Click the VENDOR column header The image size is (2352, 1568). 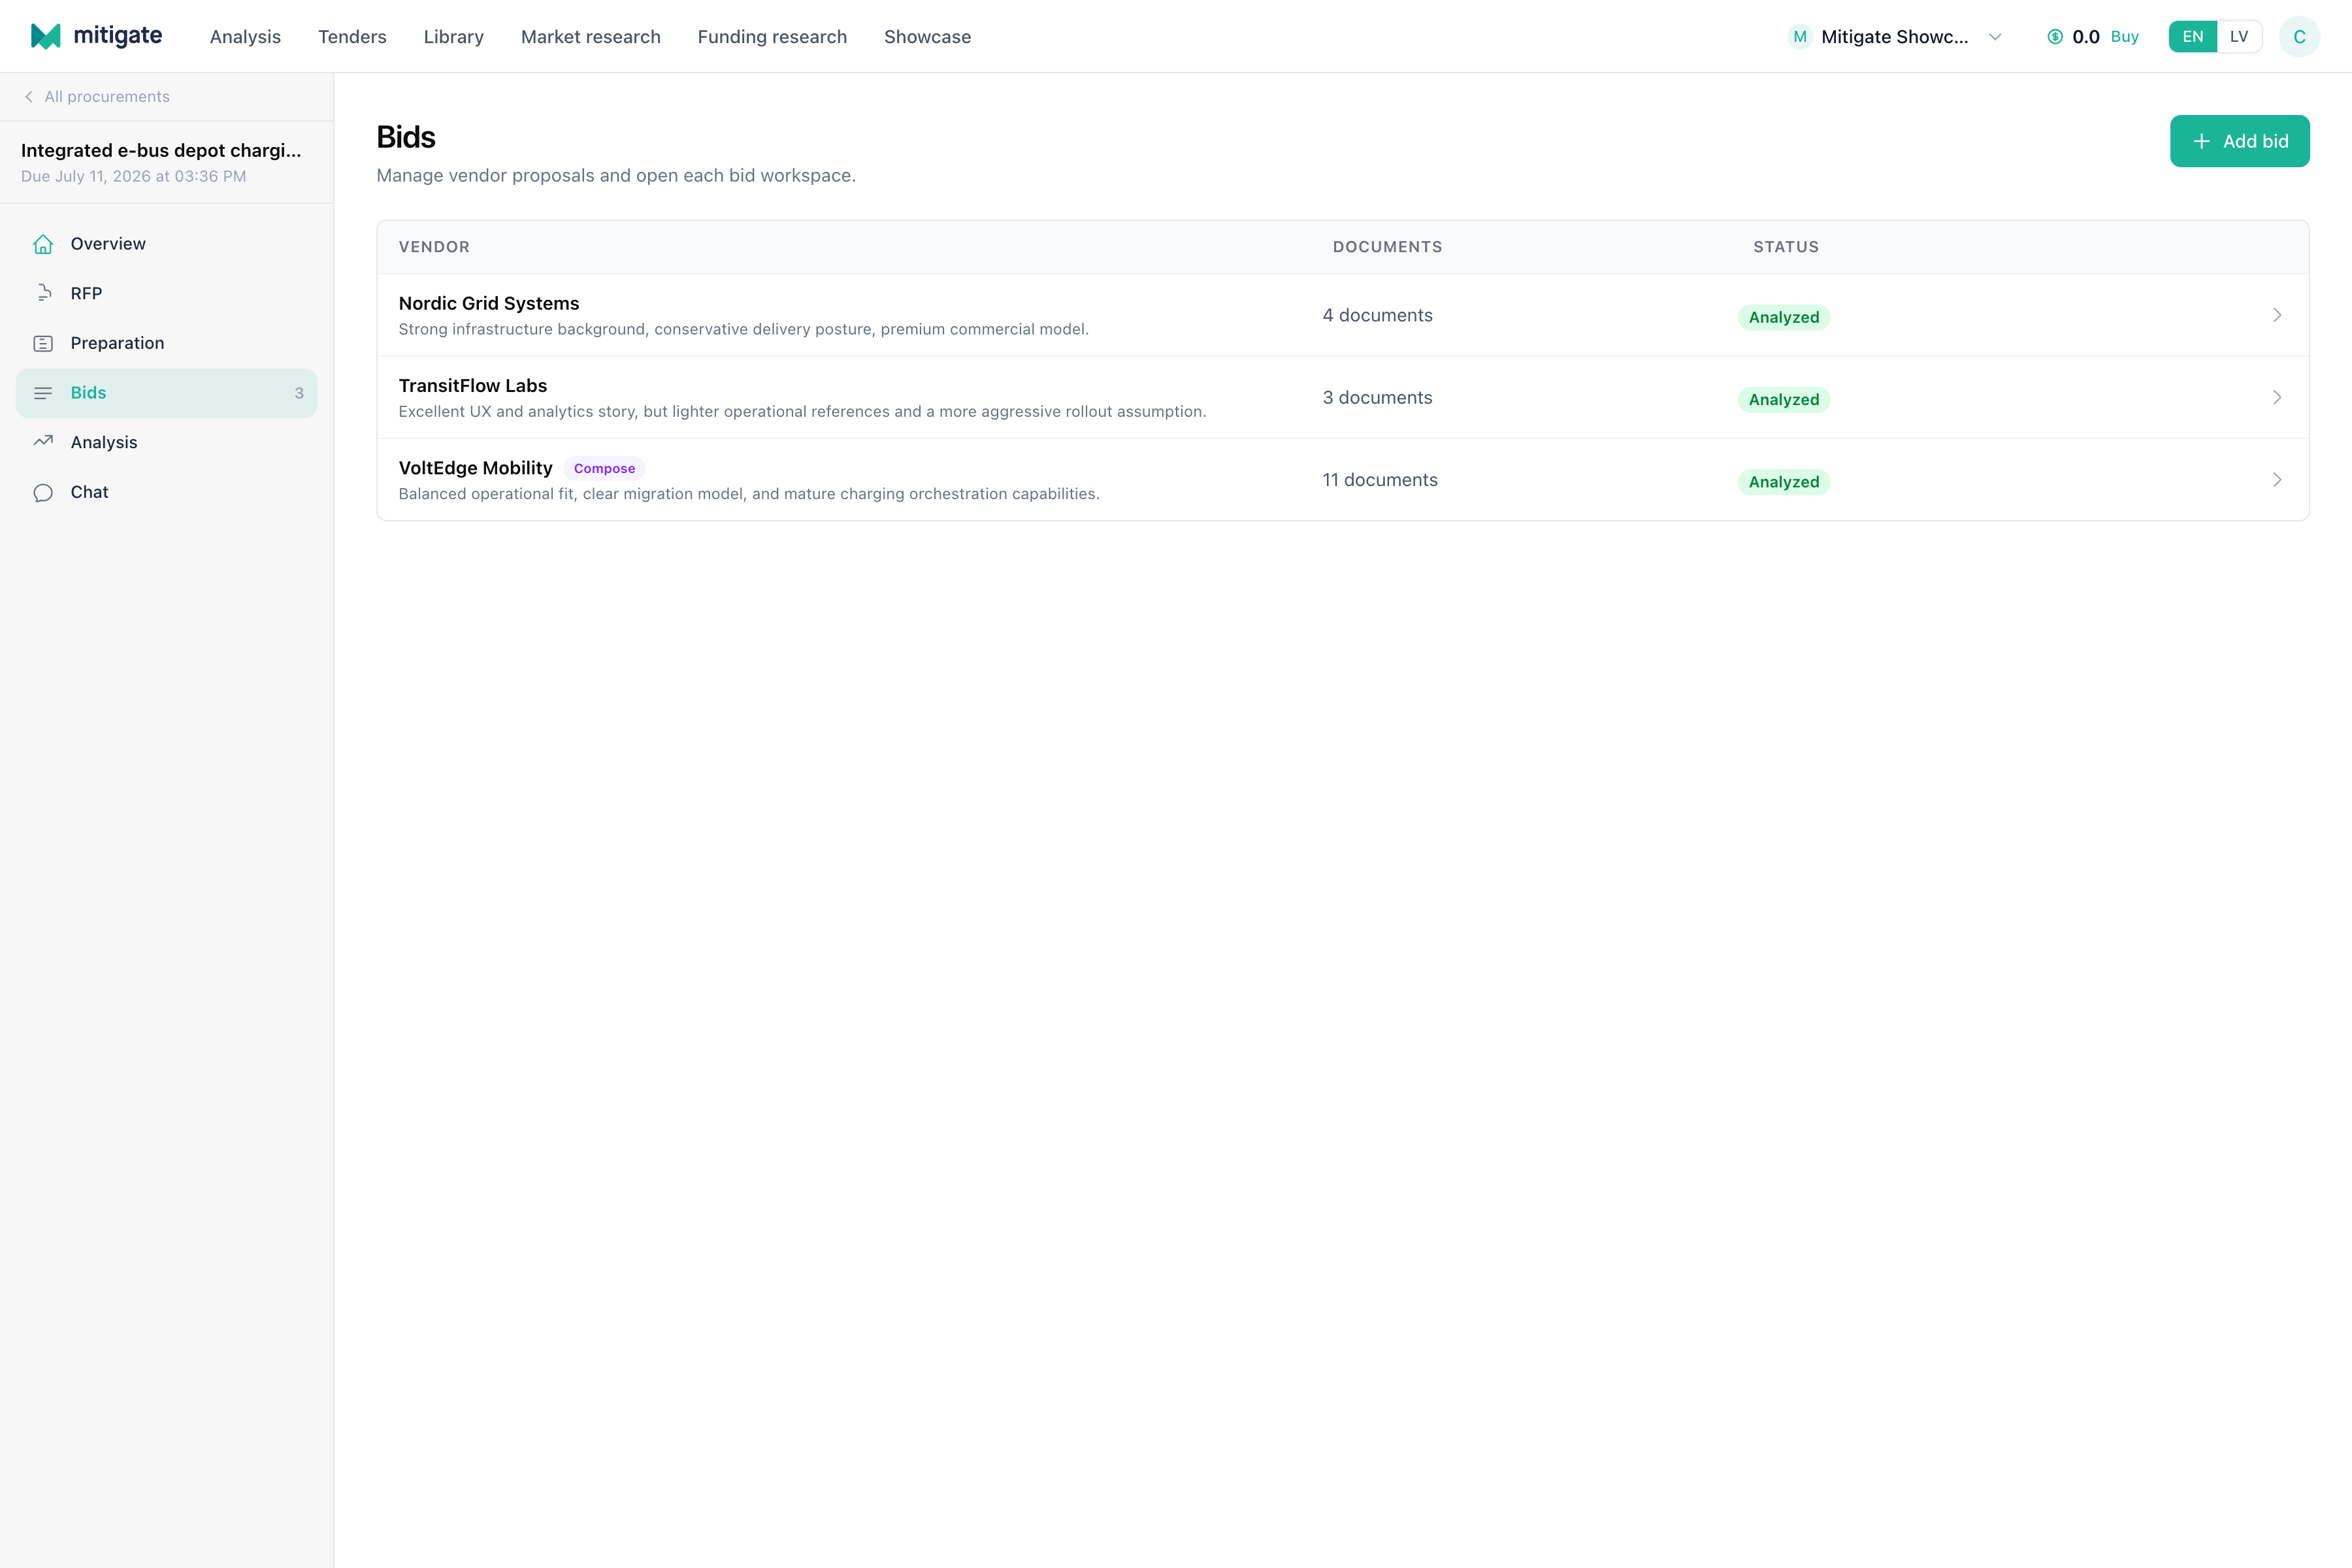pyautogui.click(x=434, y=247)
